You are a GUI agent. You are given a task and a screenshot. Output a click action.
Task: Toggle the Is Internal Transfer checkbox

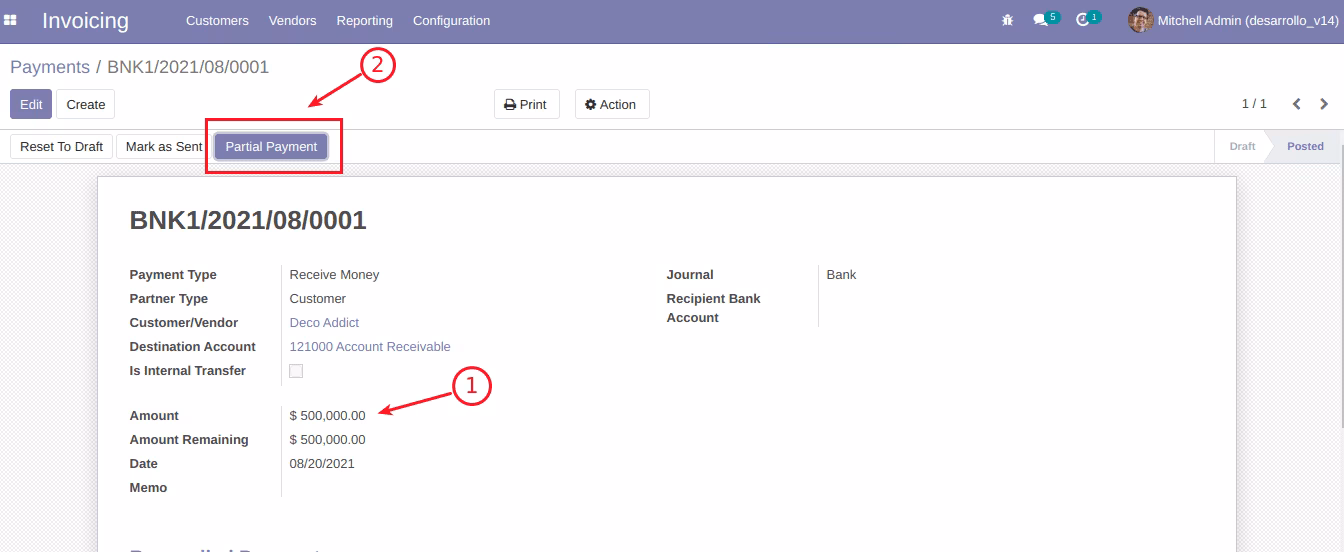coord(296,371)
